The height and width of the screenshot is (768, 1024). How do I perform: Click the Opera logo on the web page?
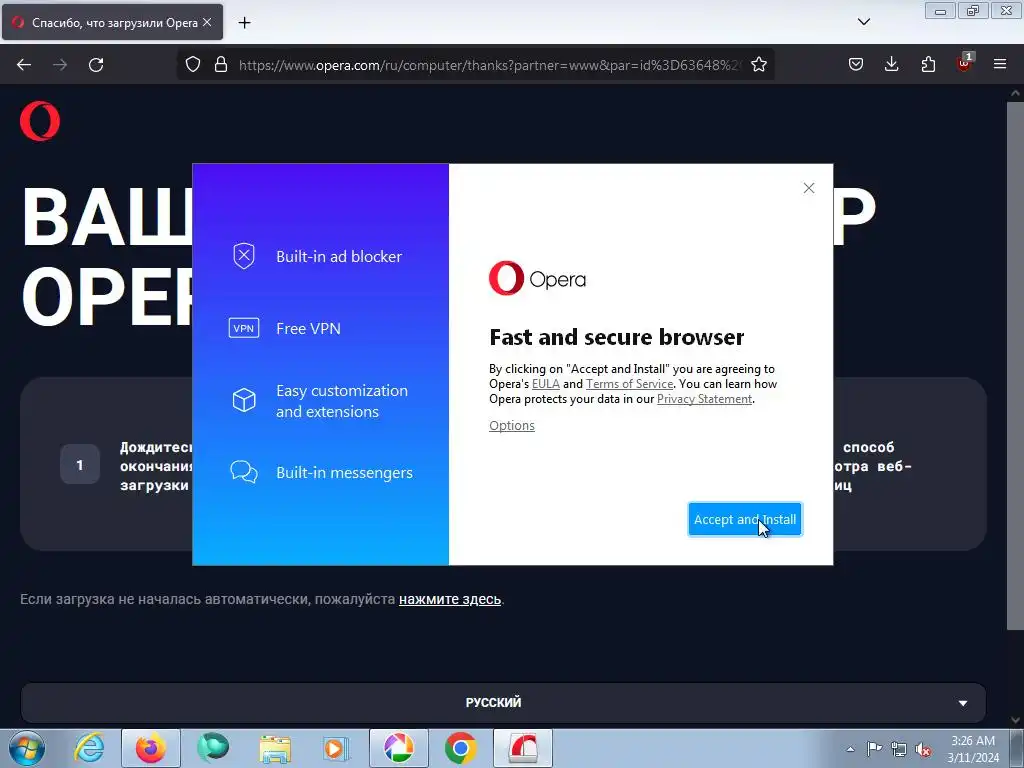(40, 121)
